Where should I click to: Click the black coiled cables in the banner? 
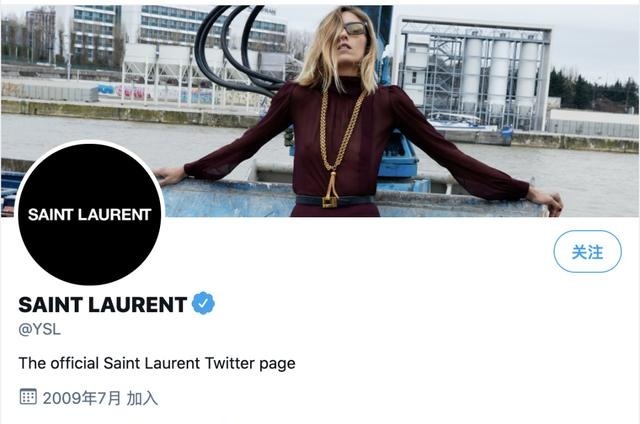236,51
